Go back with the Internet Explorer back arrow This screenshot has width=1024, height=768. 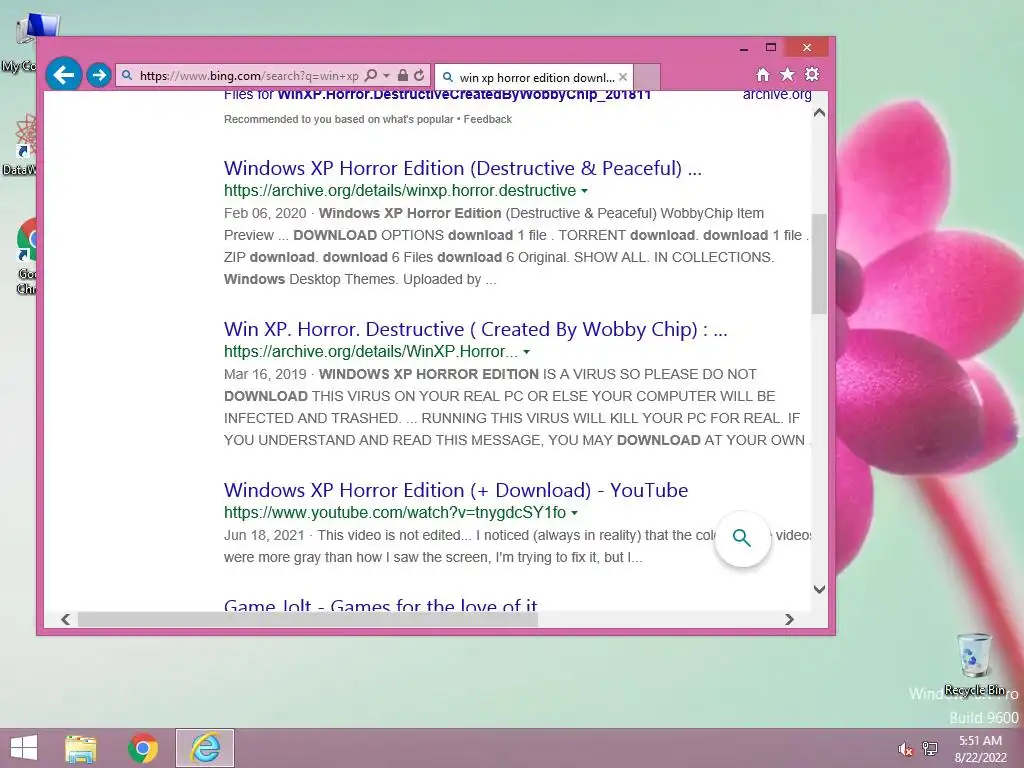pyautogui.click(x=63, y=75)
